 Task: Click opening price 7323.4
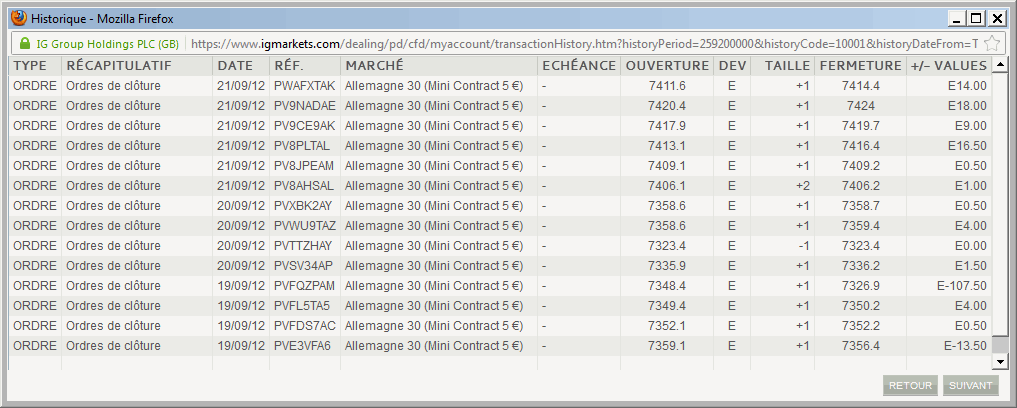pos(667,246)
